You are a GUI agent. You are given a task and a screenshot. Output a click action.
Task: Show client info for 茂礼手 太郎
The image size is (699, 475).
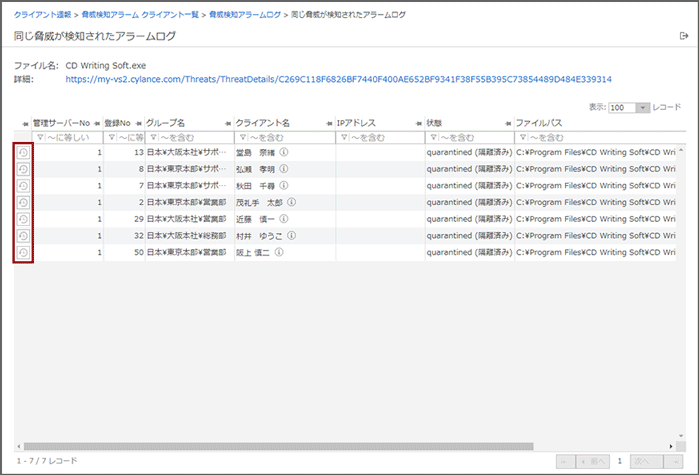(292, 202)
